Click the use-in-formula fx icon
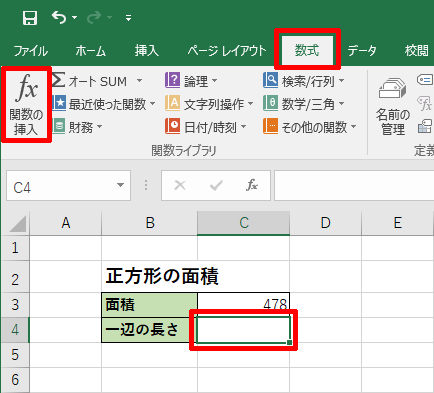 tap(426, 104)
